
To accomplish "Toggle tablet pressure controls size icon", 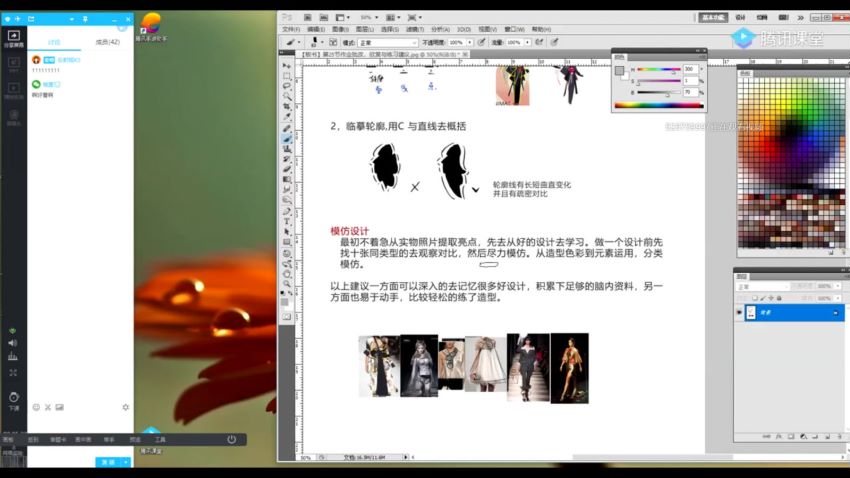I will pyautogui.click(x=555, y=42).
